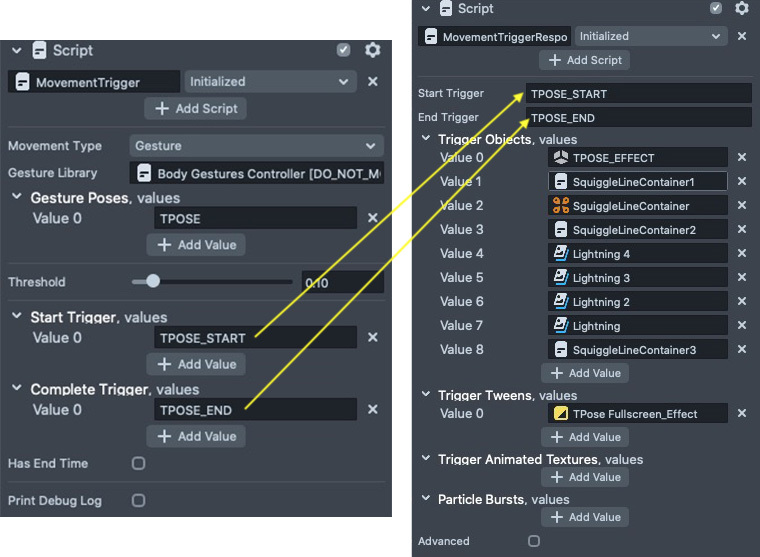Click the MovementTriggerRespo script name field
This screenshot has width=760, height=557.
(494, 36)
